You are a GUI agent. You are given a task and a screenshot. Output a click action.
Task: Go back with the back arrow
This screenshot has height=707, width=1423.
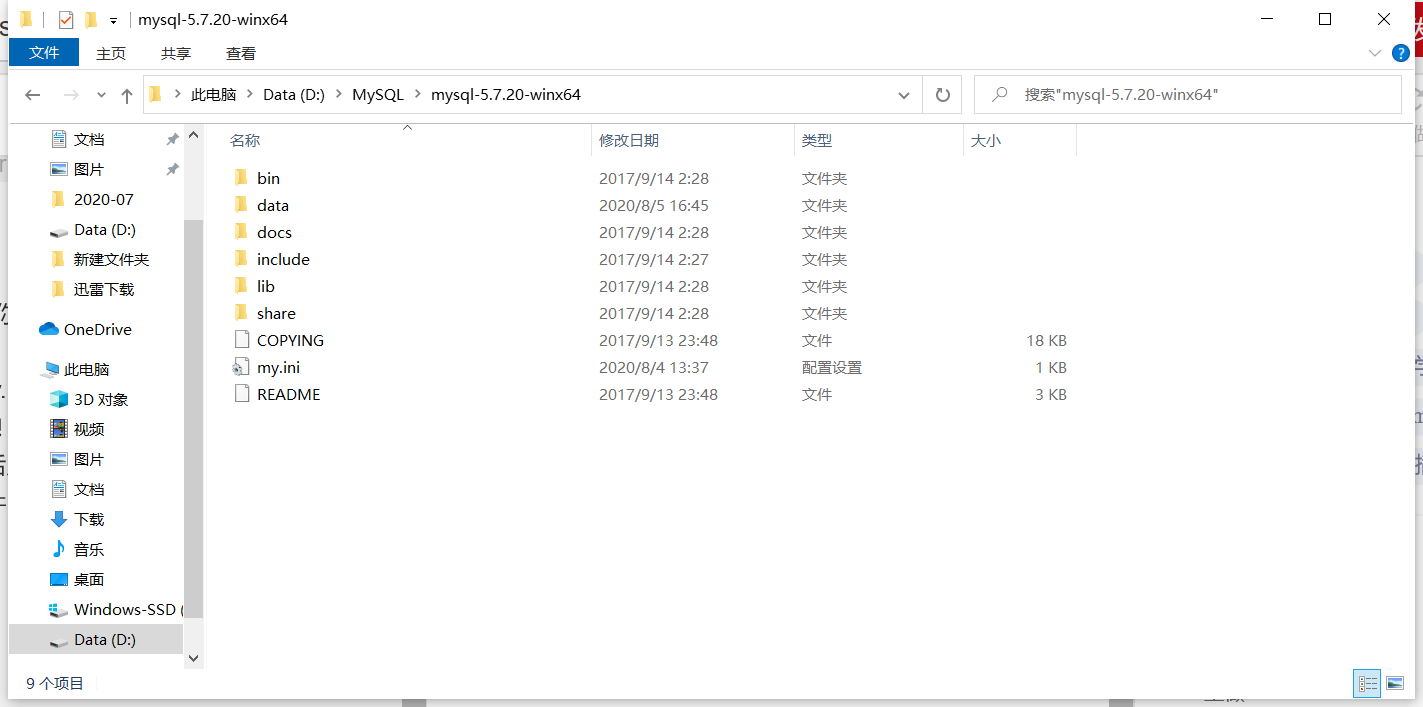pos(33,95)
